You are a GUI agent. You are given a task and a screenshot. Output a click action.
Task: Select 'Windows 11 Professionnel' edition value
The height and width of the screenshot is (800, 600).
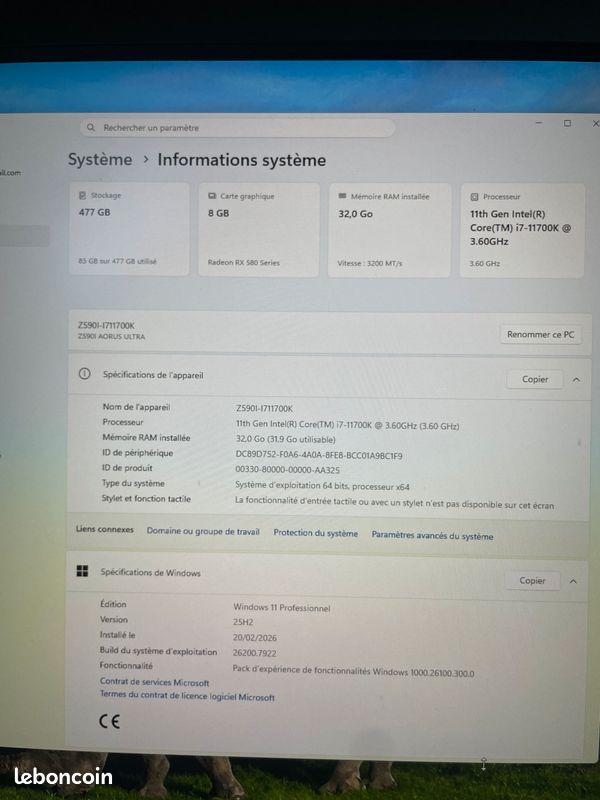click(282, 608)
